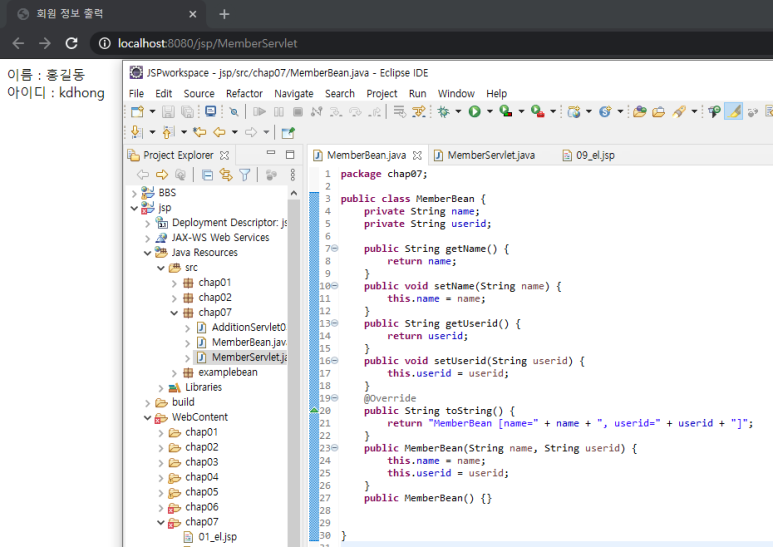Collapse the chap07 package under src

tap(174, 313)
